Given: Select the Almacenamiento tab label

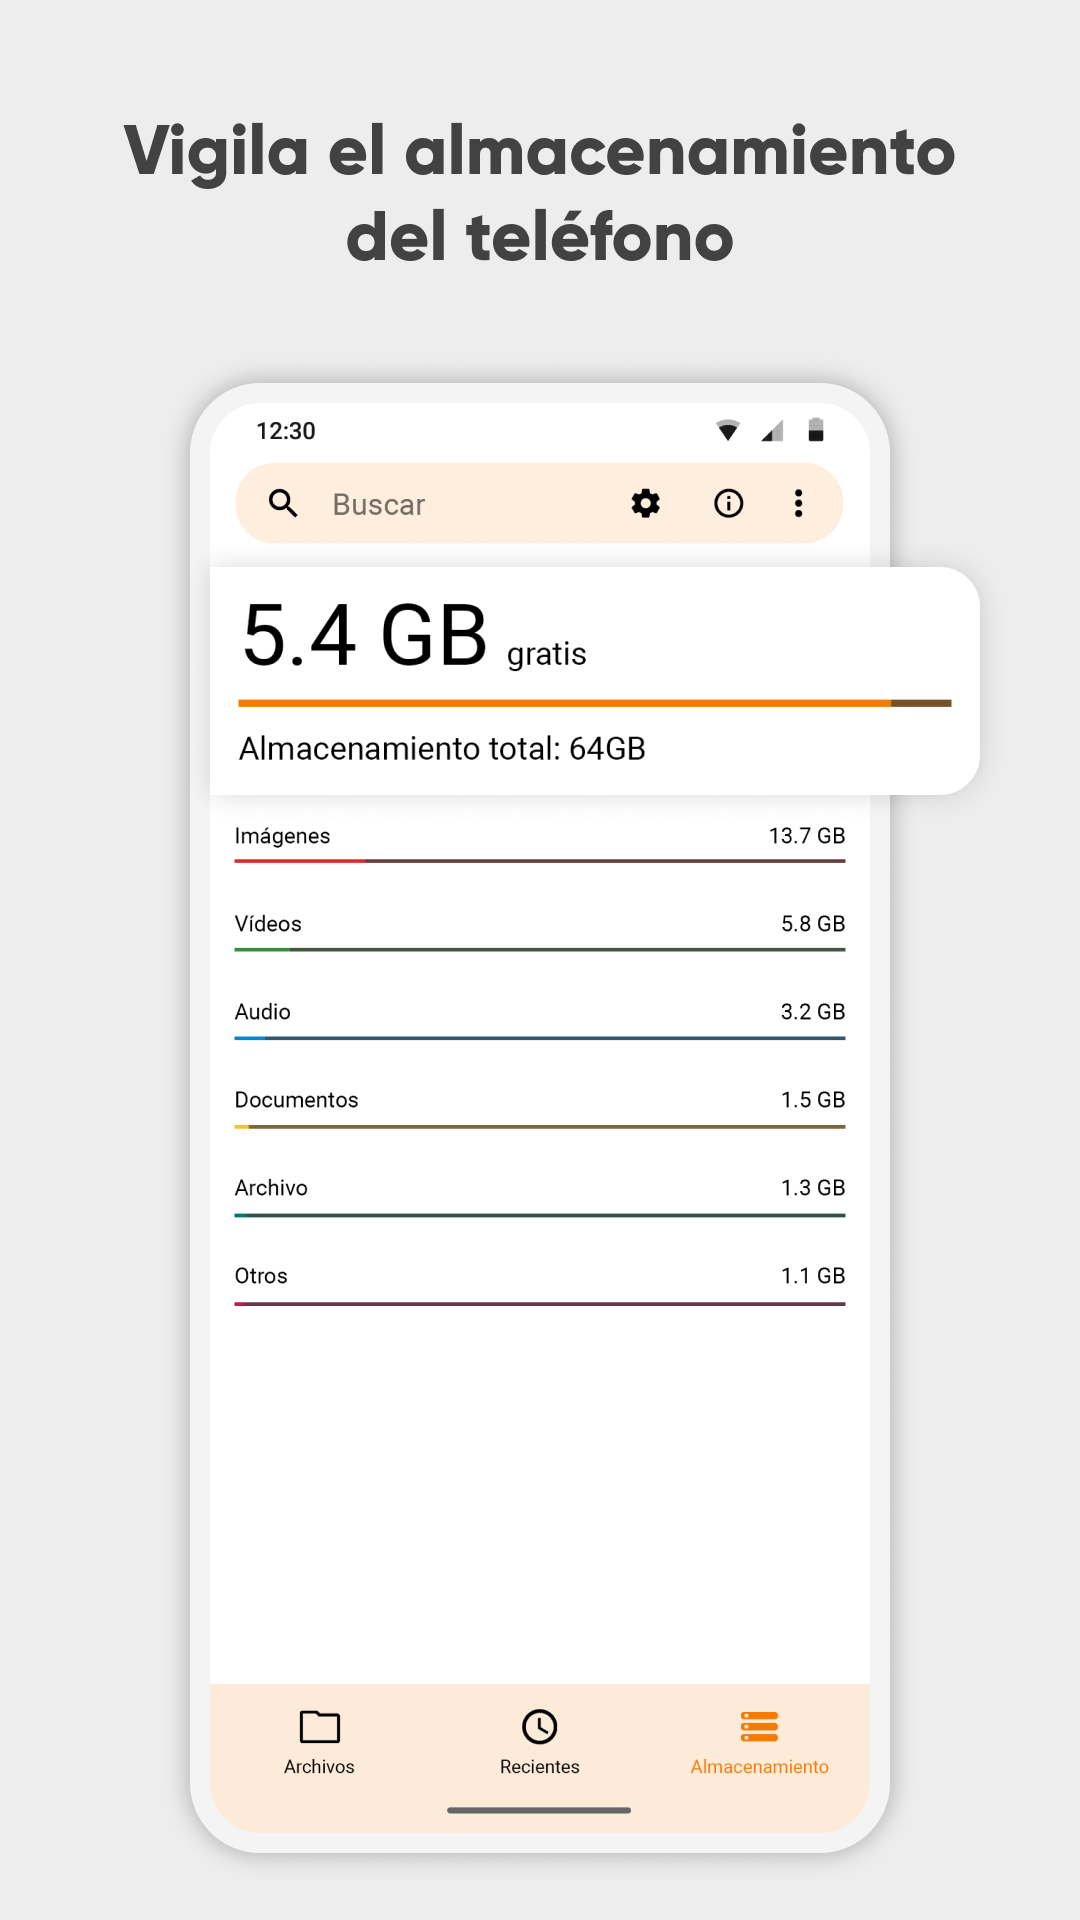Looking at the screenshot, I should coord(760,1767).
